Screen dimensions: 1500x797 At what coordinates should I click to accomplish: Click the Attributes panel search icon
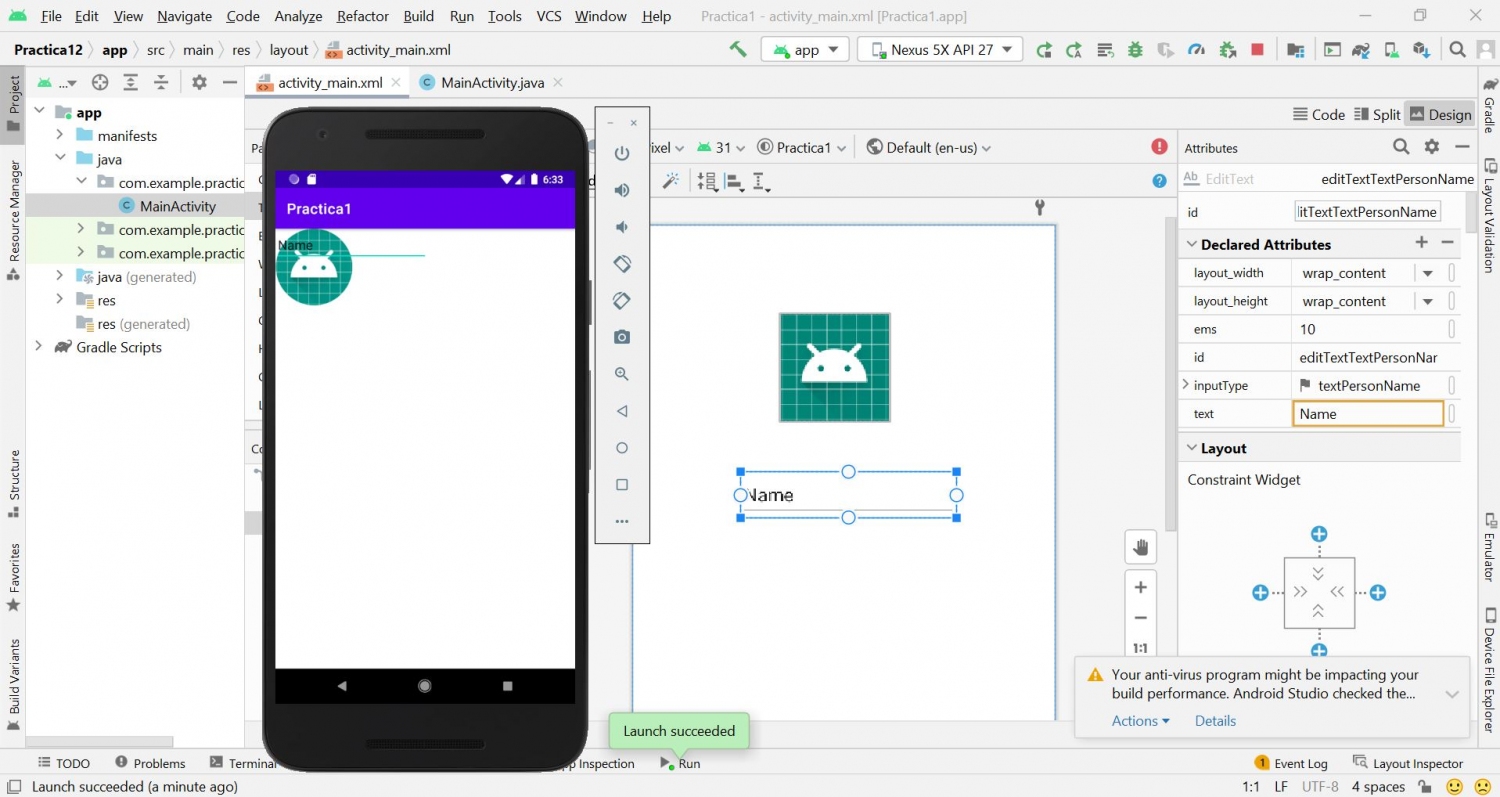[x=1401, y=147]
